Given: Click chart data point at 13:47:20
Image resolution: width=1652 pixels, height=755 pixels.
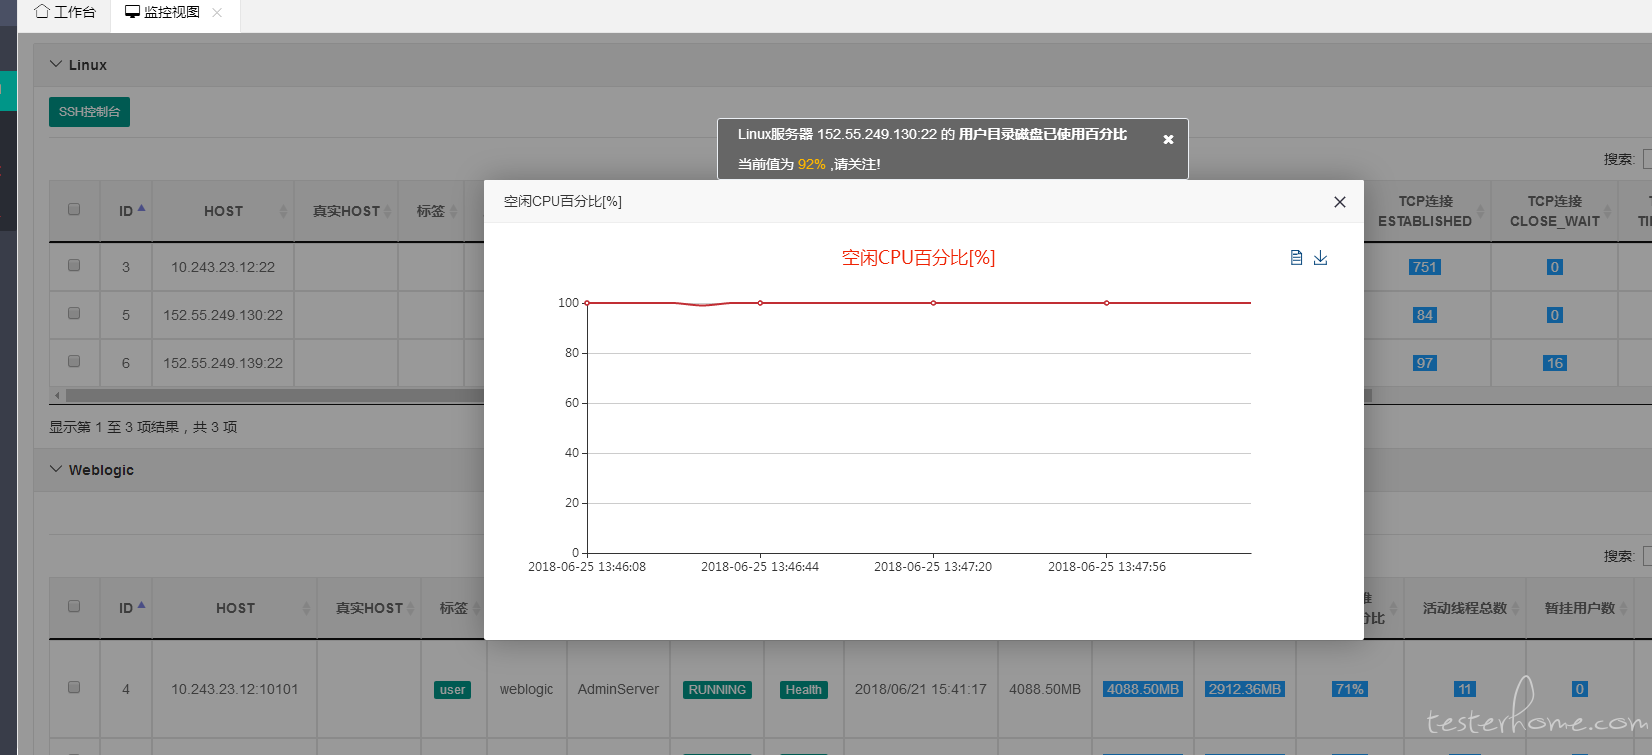Looking at the screenshot, I should click(x=933, y=303).
